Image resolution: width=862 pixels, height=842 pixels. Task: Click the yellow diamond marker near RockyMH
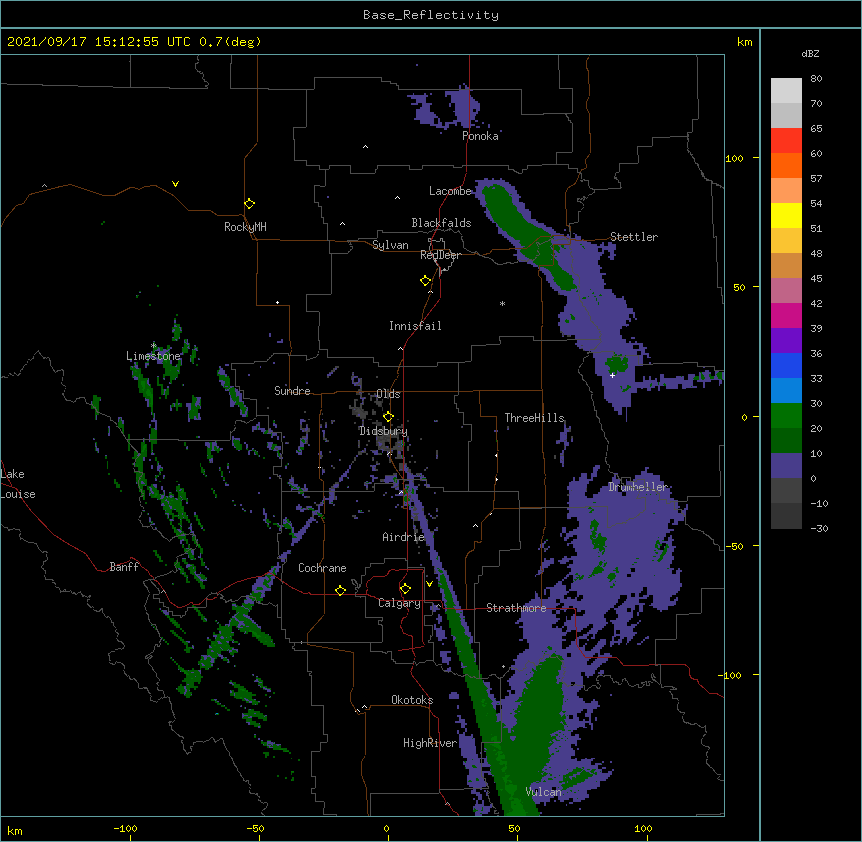click(x=250, y=204)
